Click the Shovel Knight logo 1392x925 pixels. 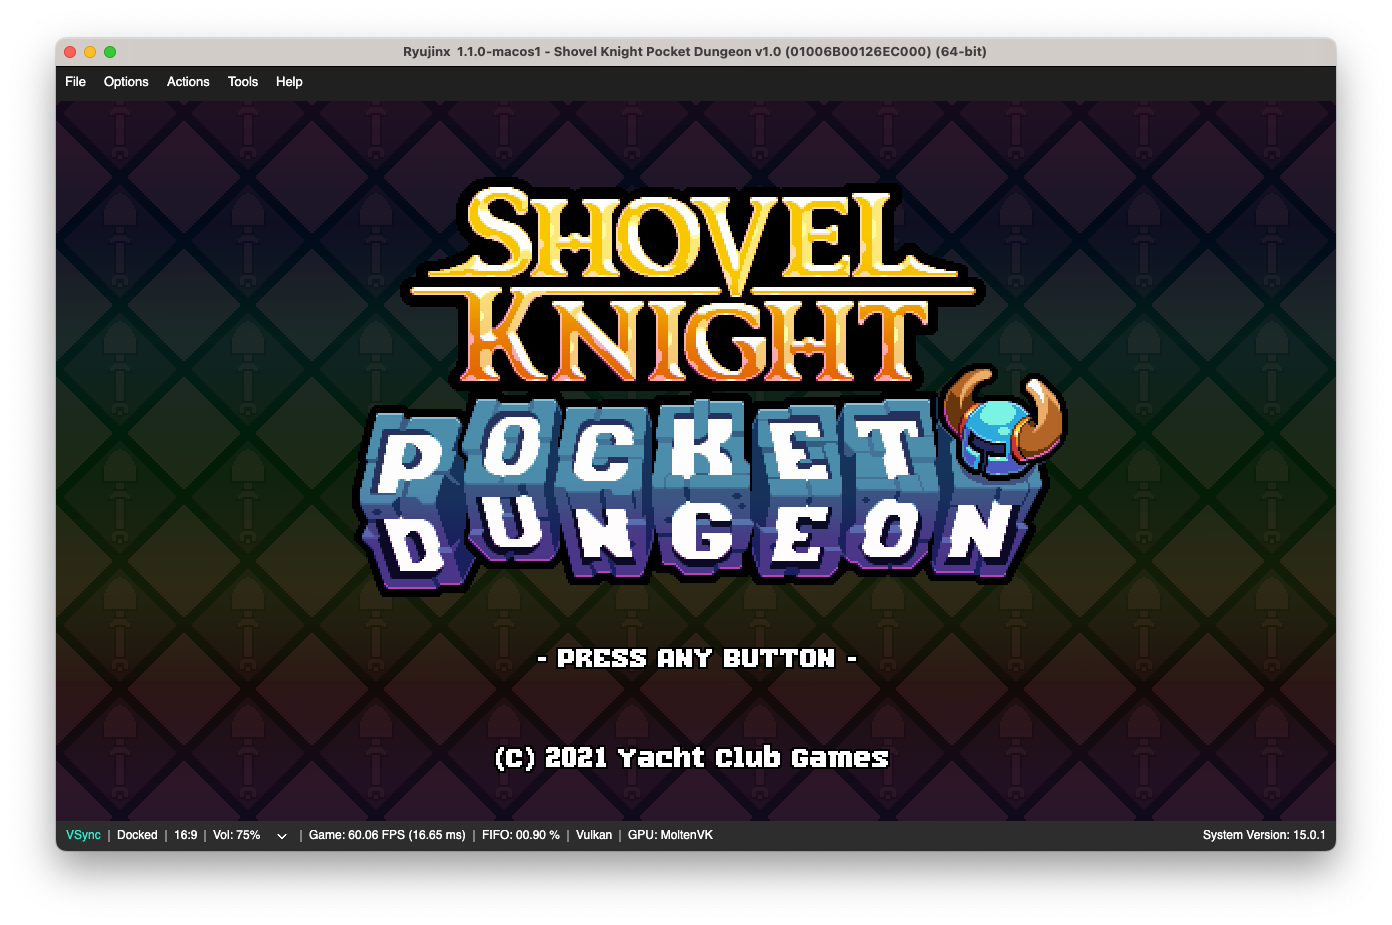coord(697,280)
